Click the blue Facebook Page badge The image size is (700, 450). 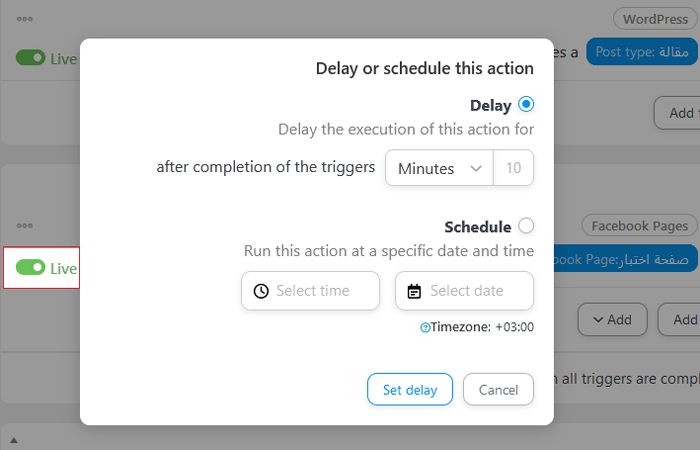pos(624,260)
